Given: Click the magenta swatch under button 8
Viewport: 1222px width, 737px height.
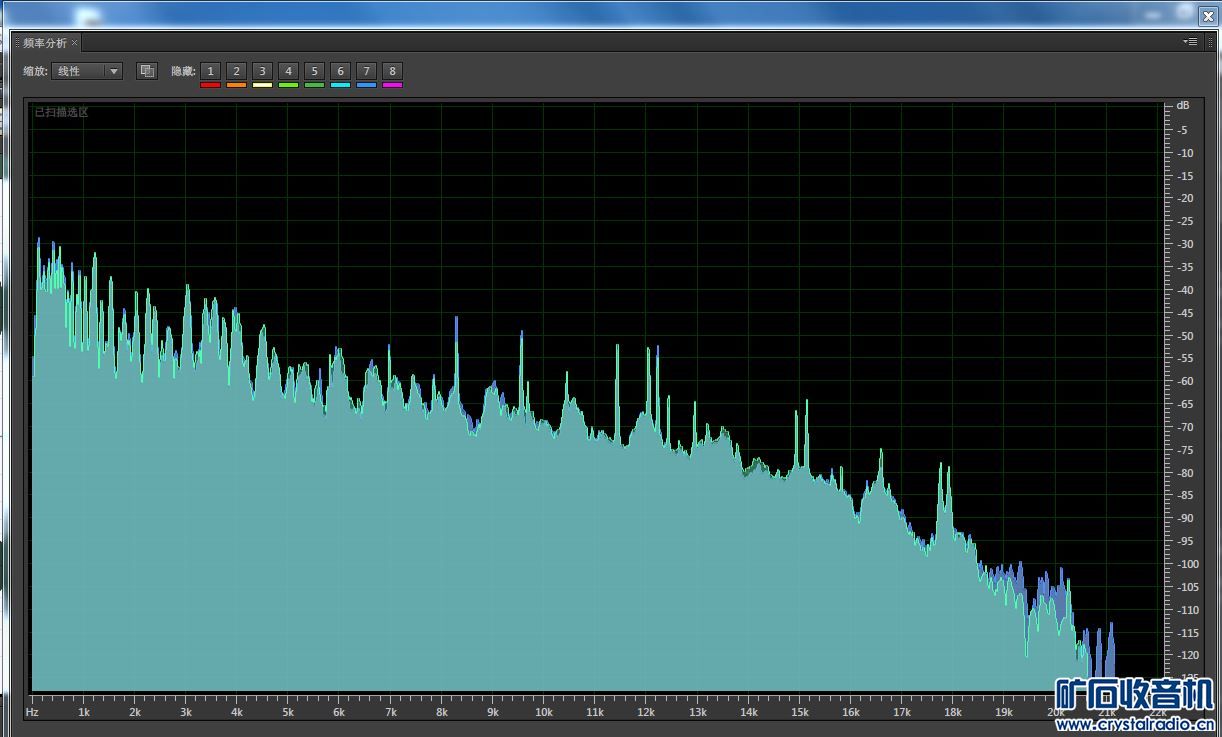Looking at the screenshot, I should coord(392,85).
